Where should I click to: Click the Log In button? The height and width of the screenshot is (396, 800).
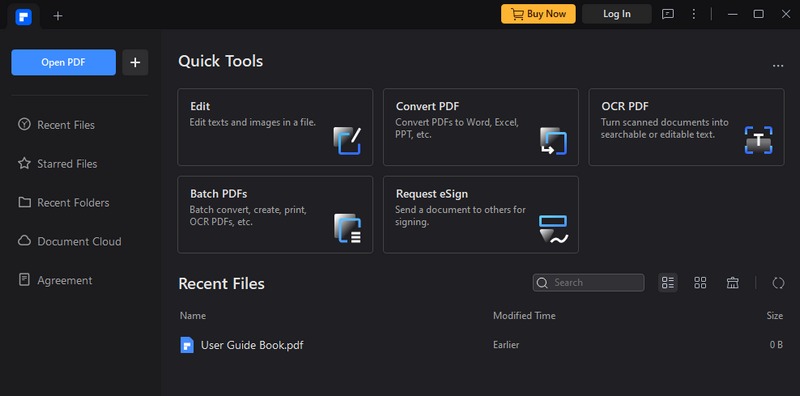point(617,14)
